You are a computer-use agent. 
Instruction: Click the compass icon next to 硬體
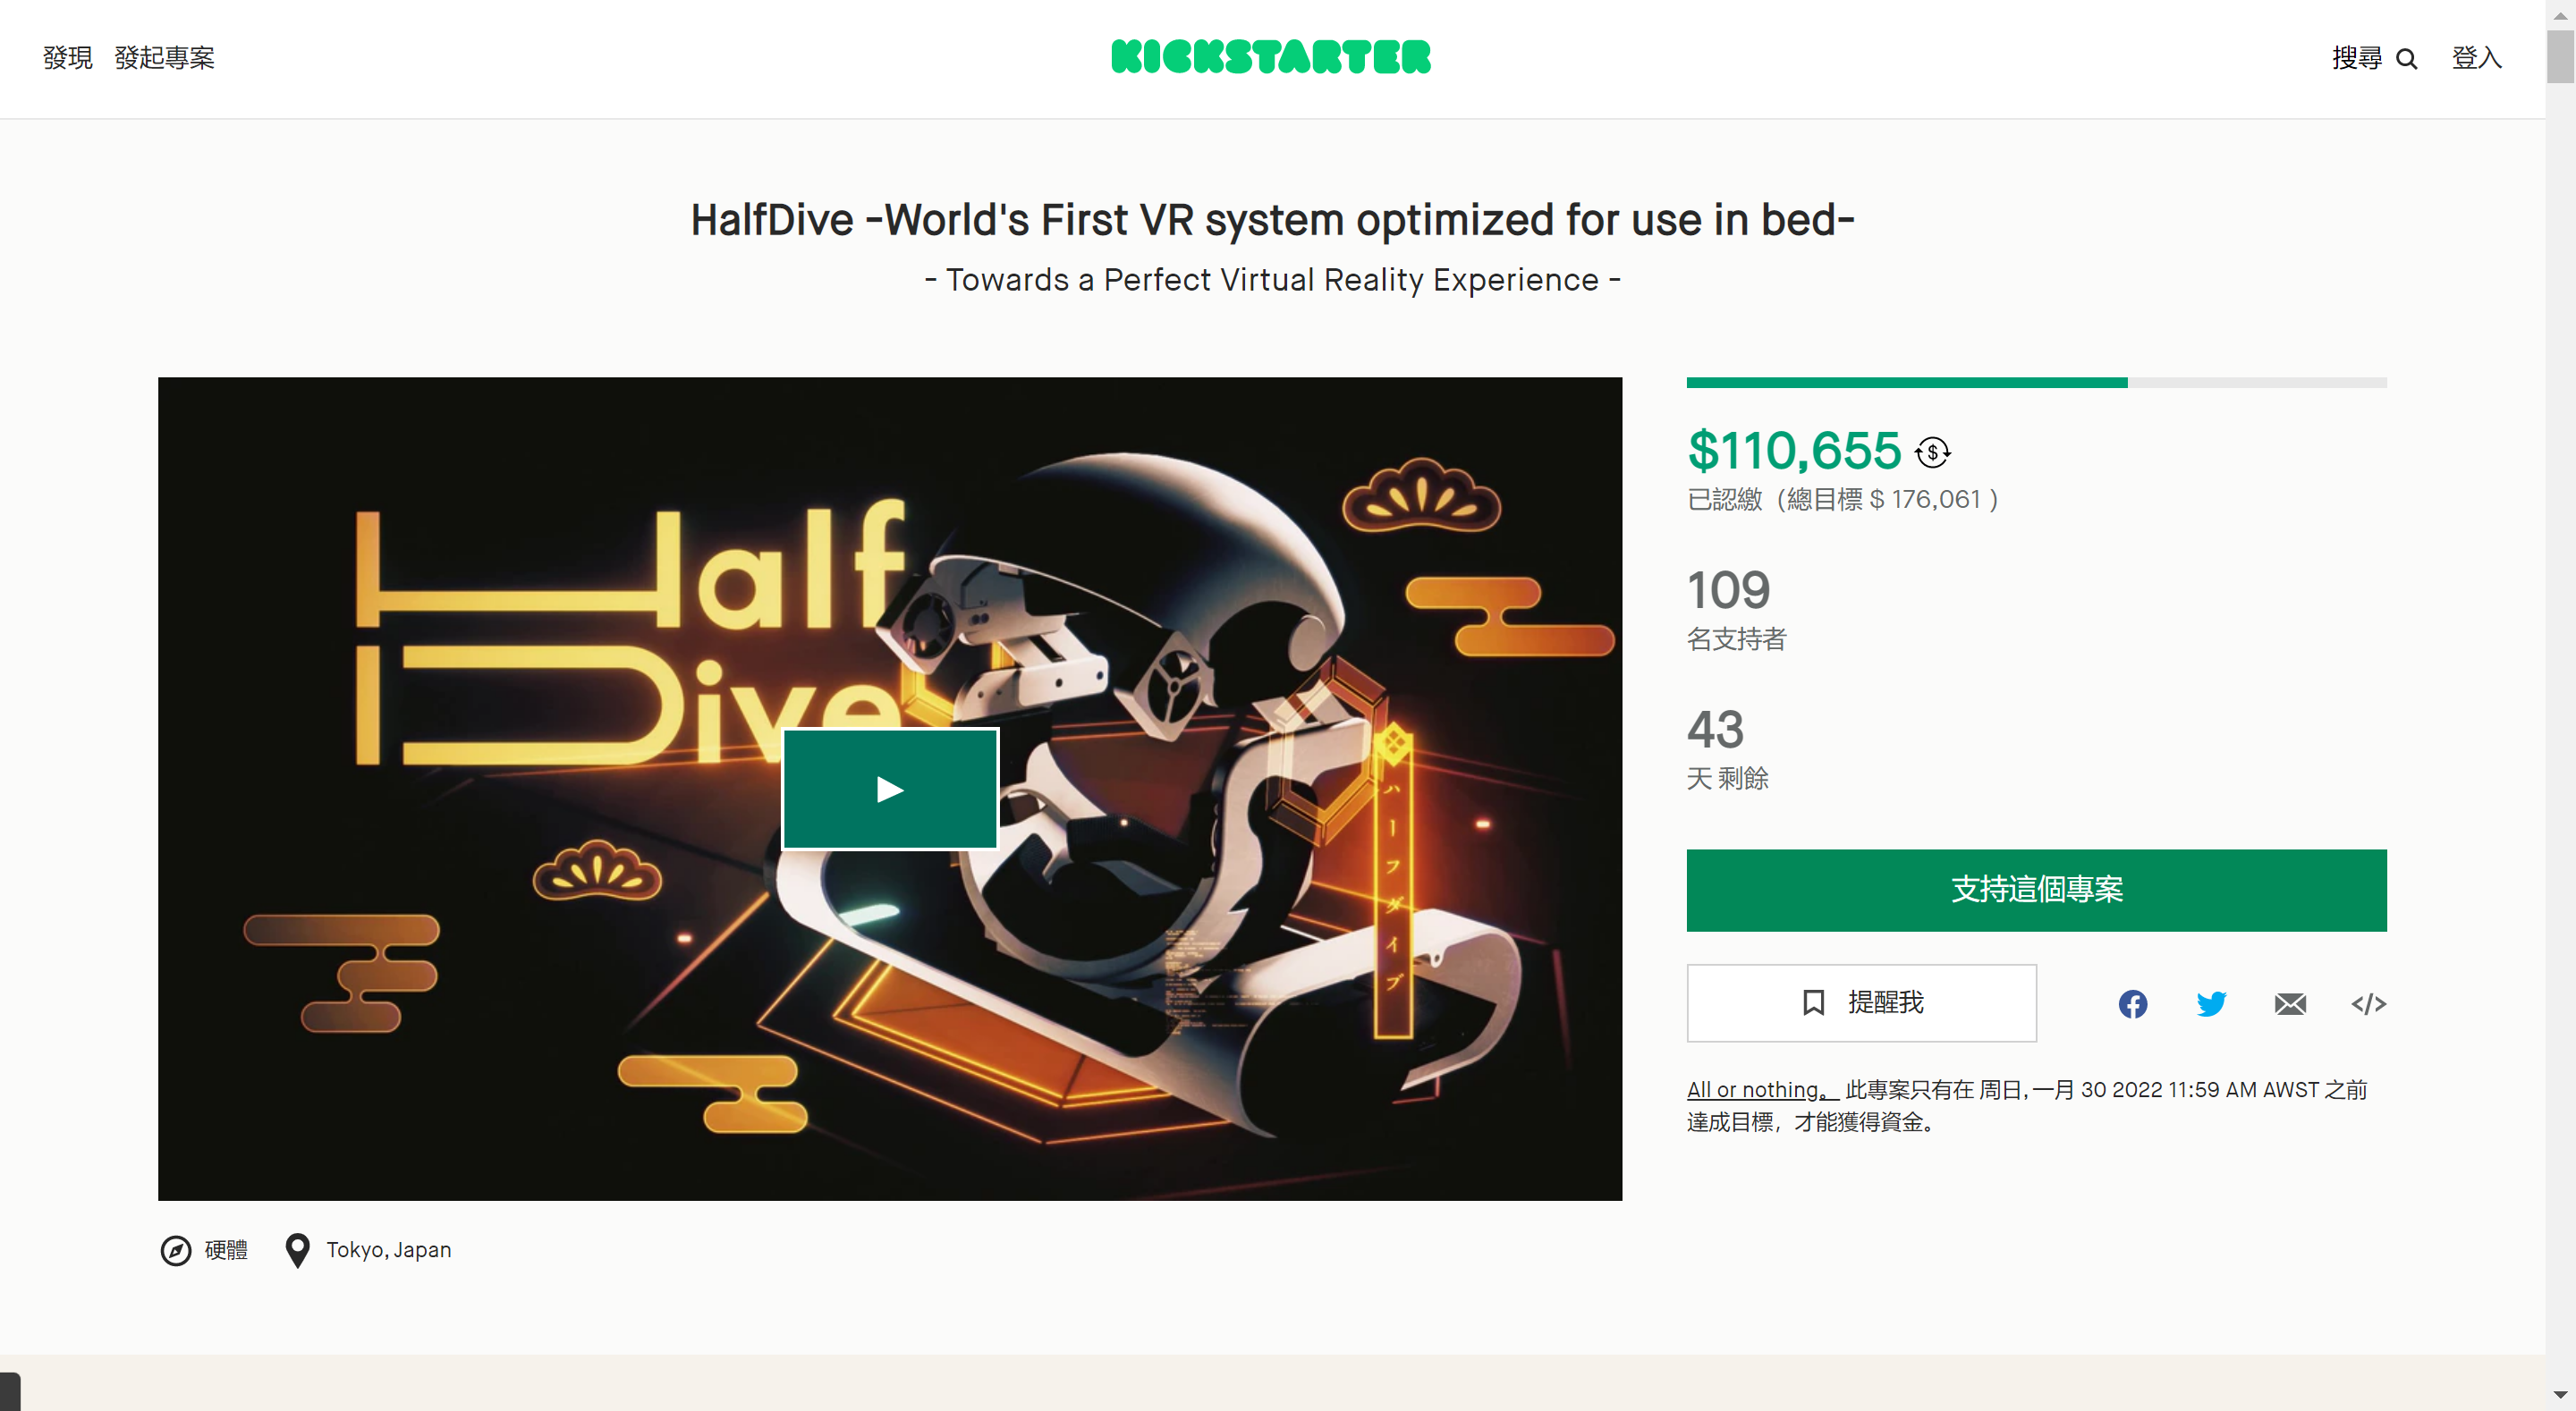pyautogui.click(x=176, y=1250)
